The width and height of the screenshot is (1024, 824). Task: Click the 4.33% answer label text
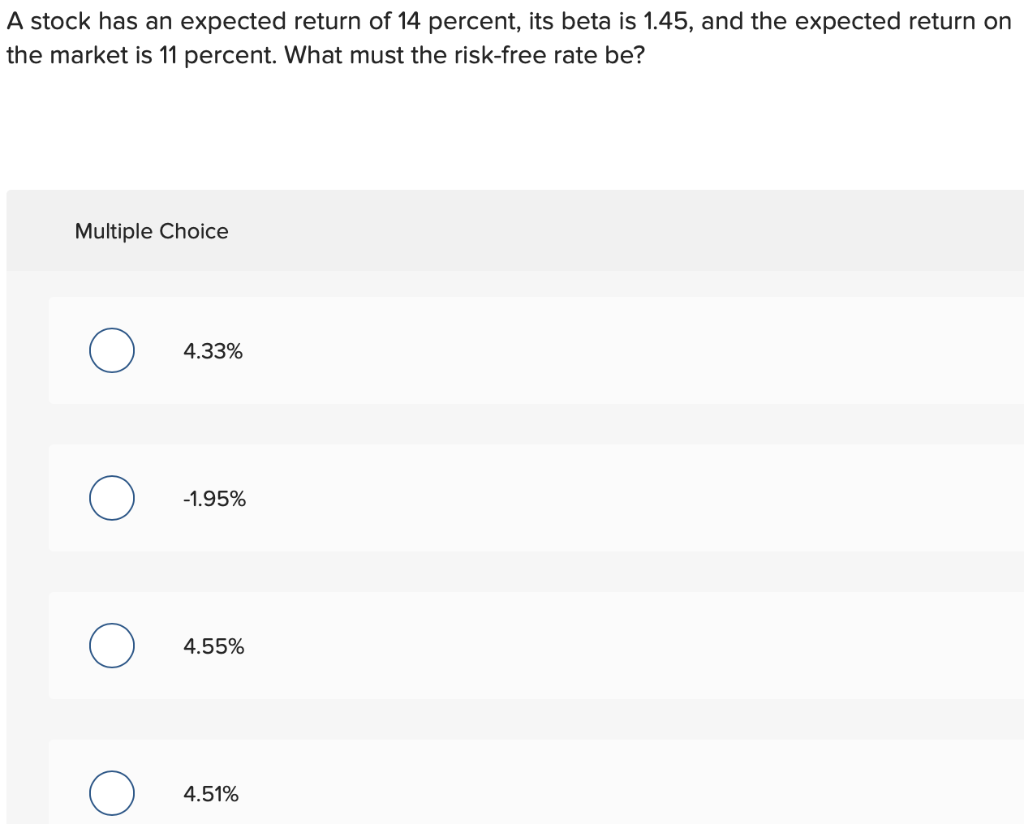click(212, 351)
